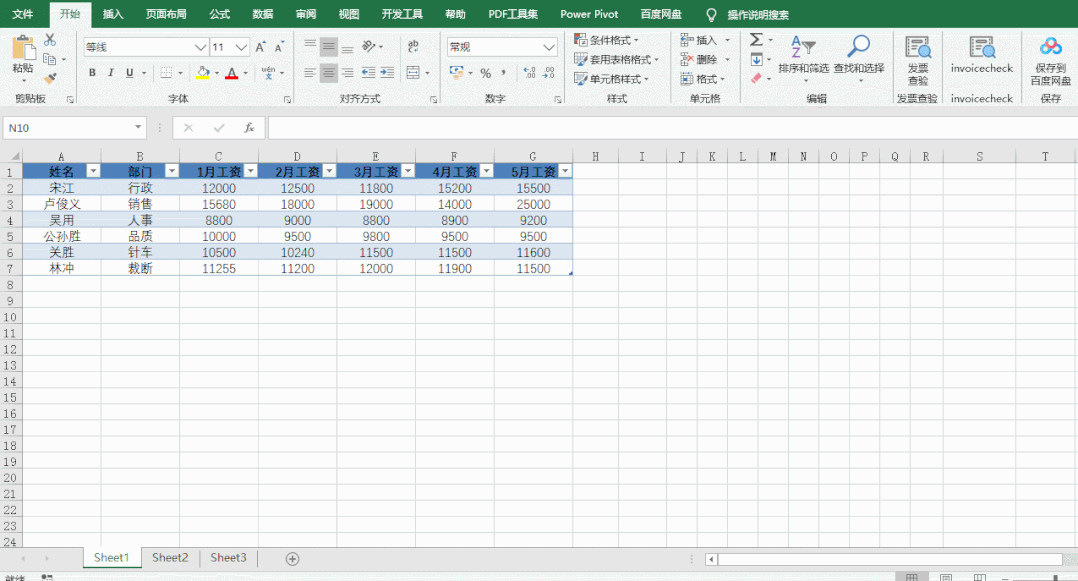The image size is (1078, 581).
Task: Click the Merge and Center icon
Action: click(413, 73)
